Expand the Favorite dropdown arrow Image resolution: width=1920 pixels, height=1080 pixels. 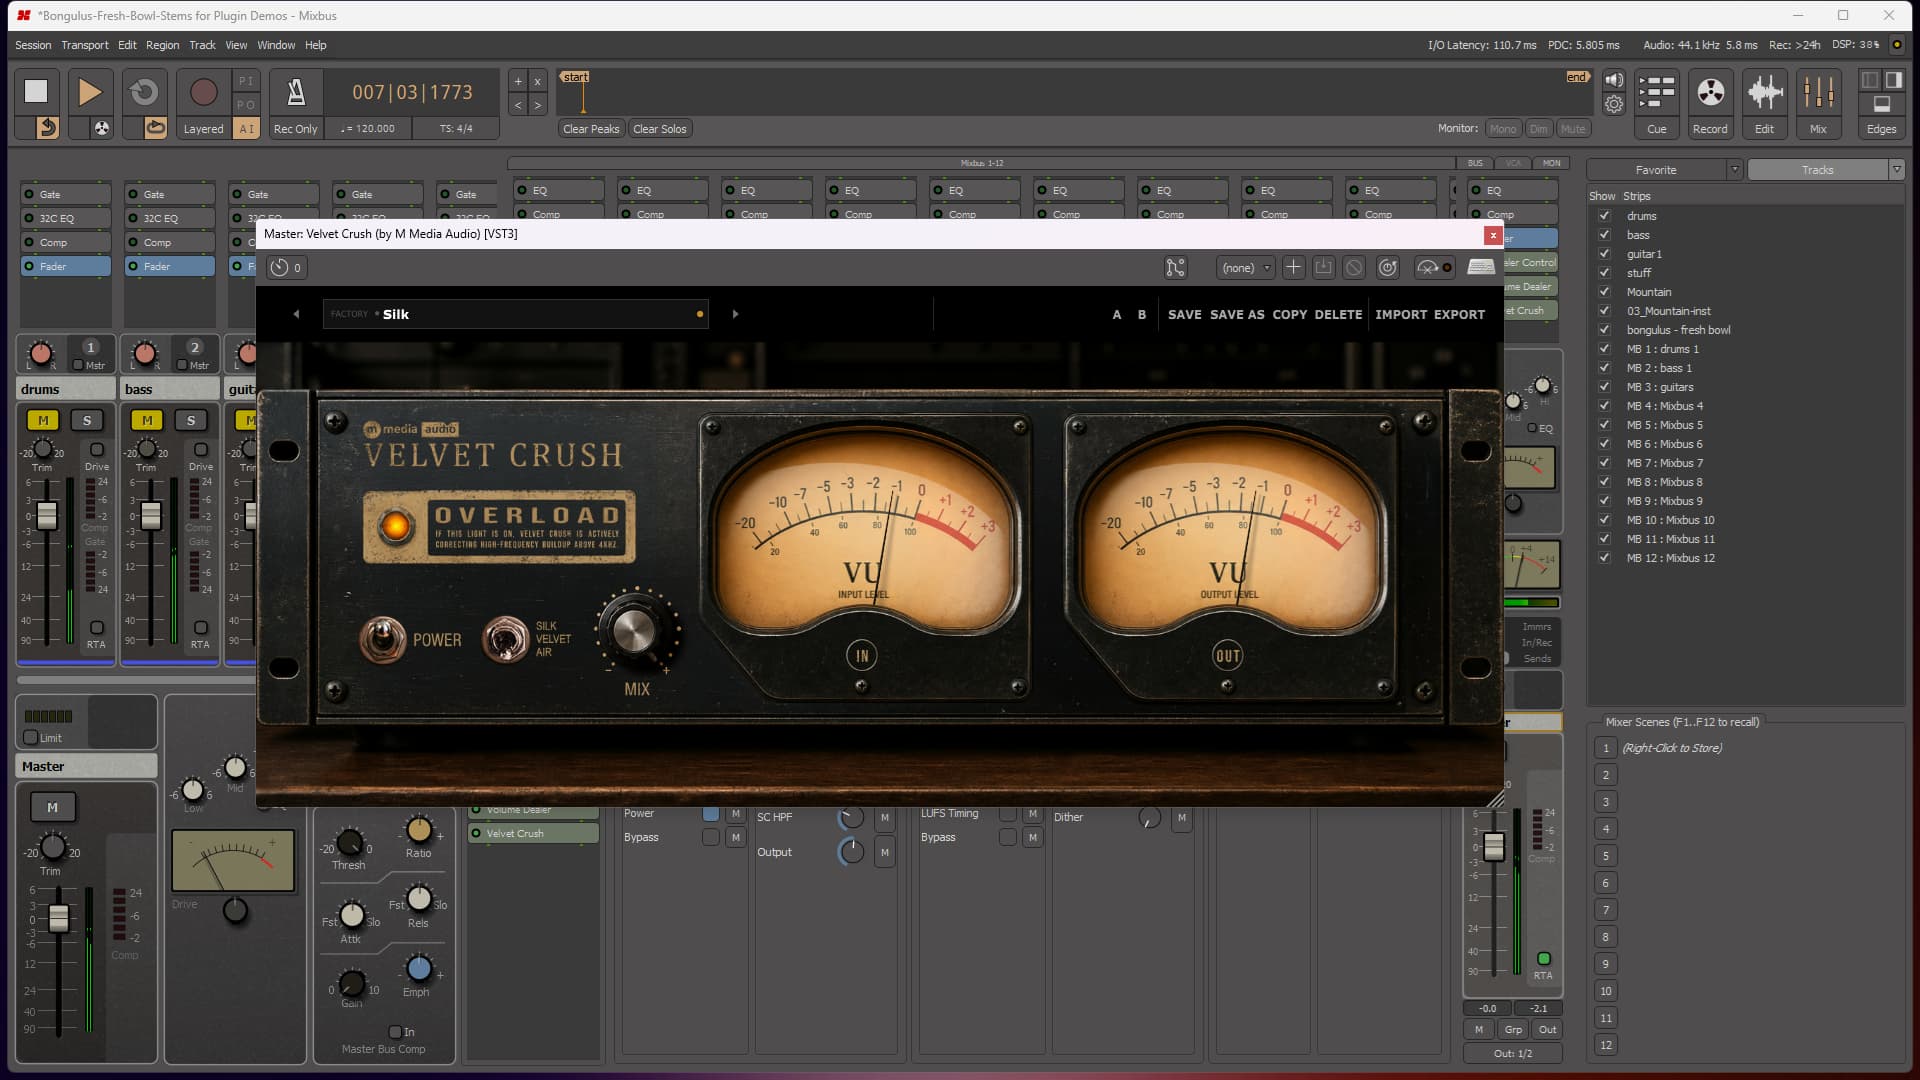1735,170
